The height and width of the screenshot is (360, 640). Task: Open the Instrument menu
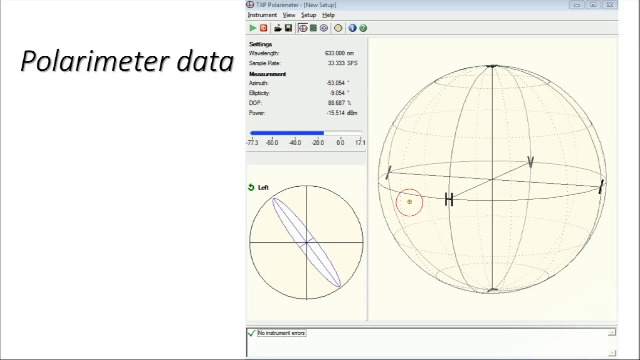tap(262, 15)
